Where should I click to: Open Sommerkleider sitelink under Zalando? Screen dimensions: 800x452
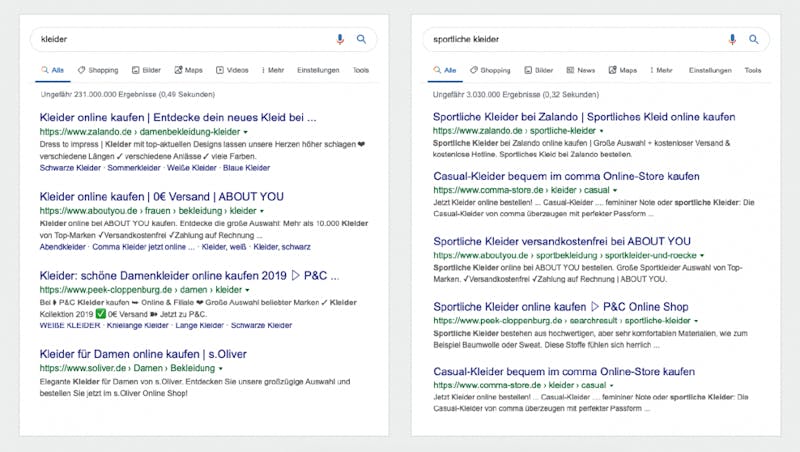pos(134,168)
